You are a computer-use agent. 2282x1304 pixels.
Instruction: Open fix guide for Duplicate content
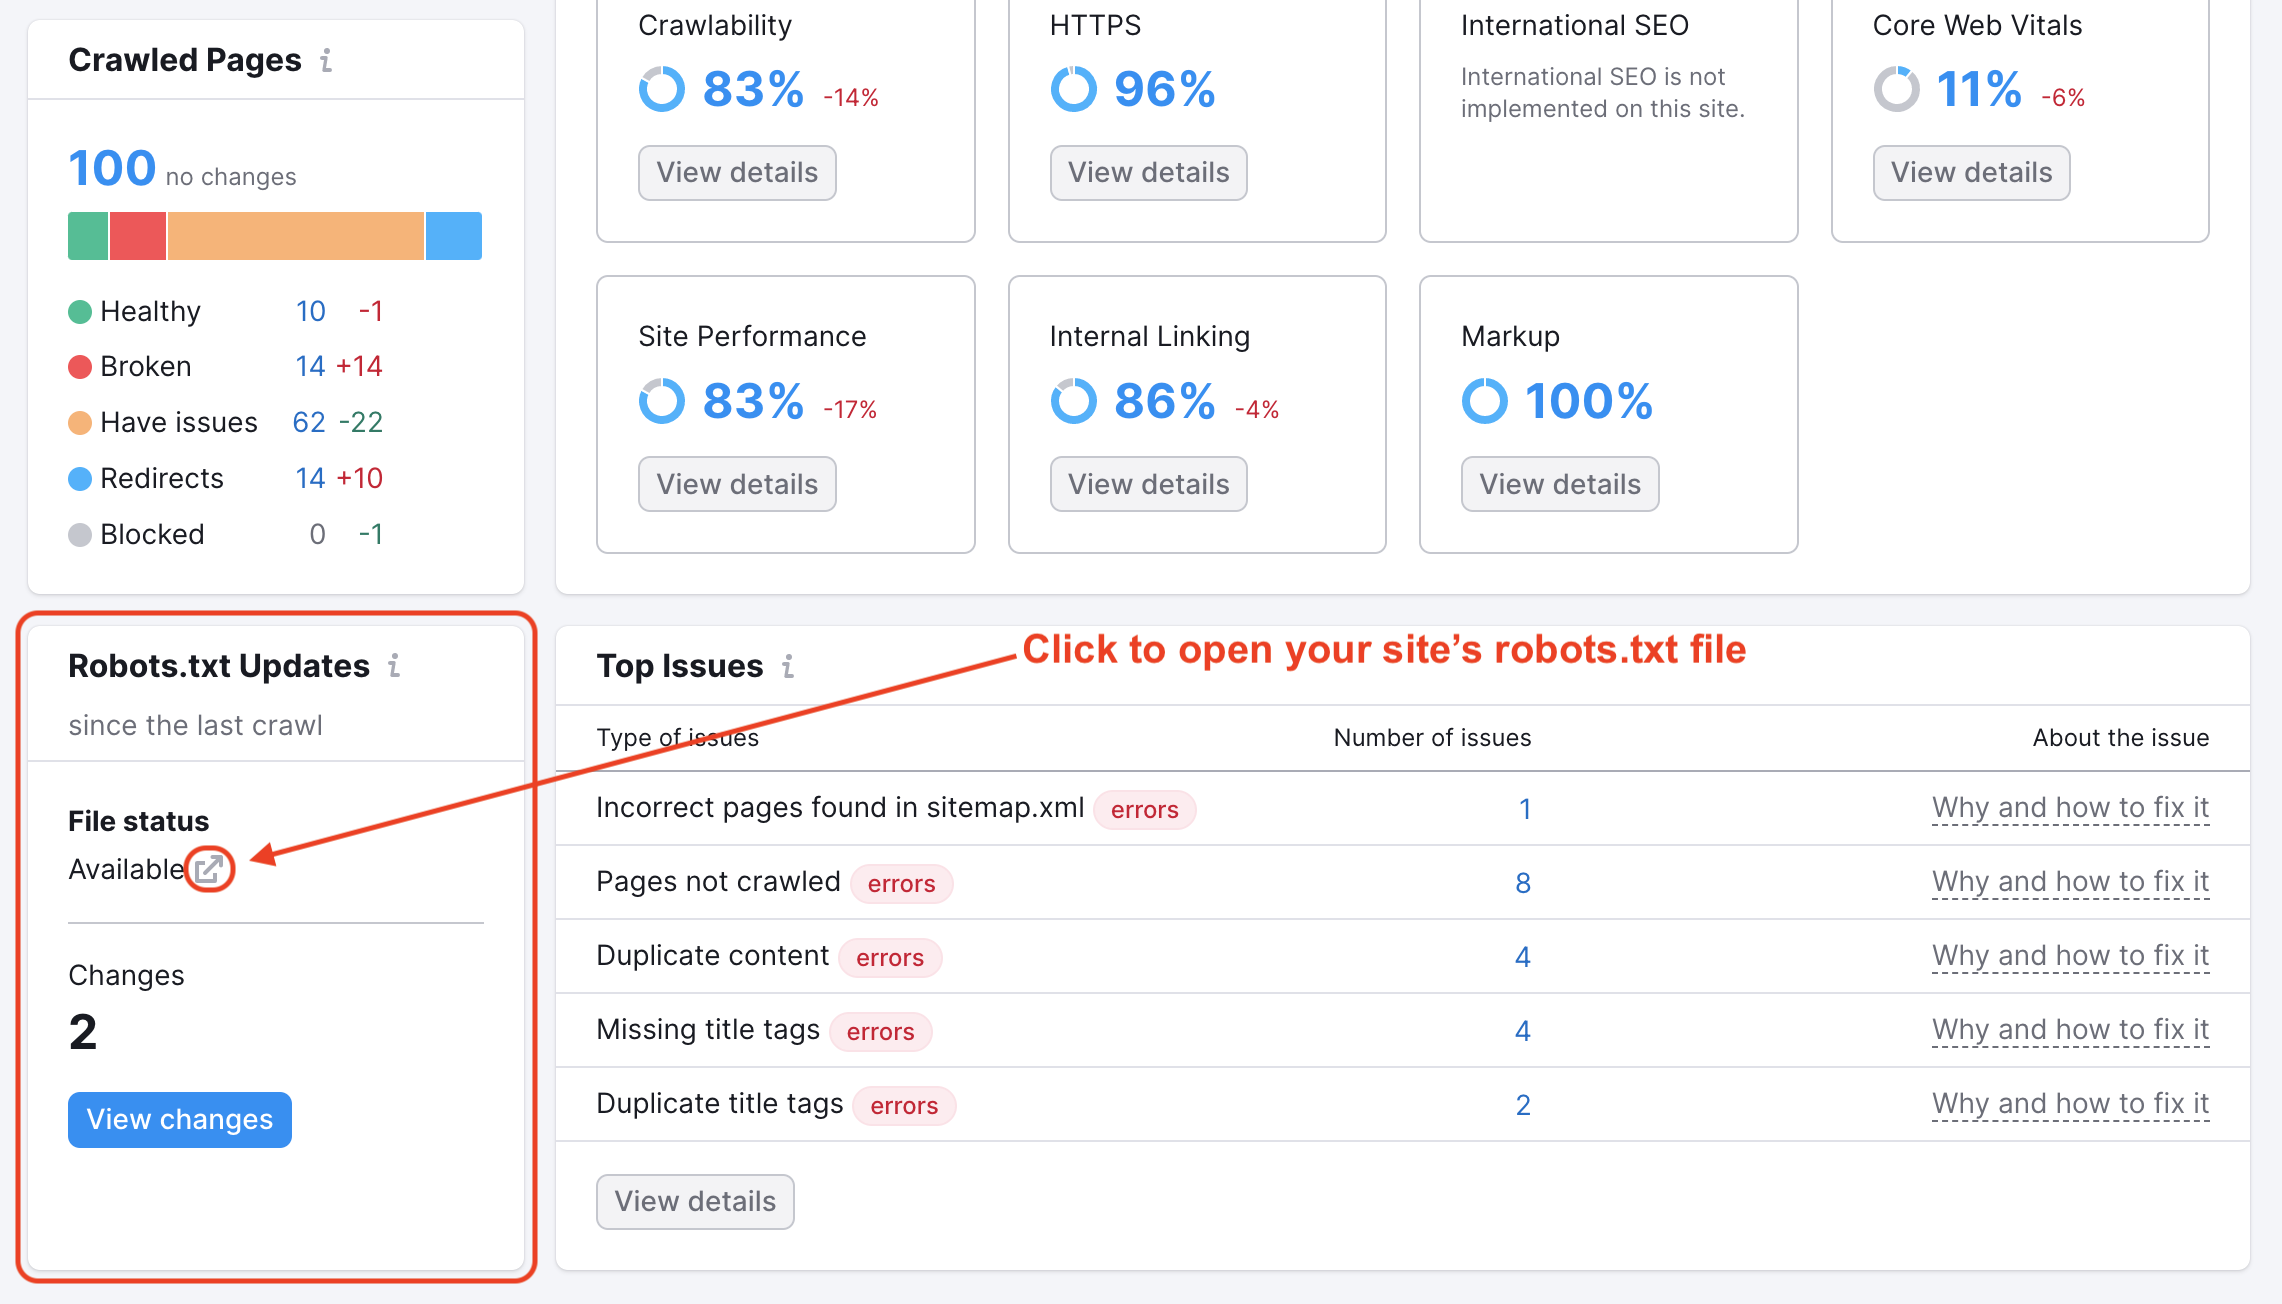coord(2070,955)
